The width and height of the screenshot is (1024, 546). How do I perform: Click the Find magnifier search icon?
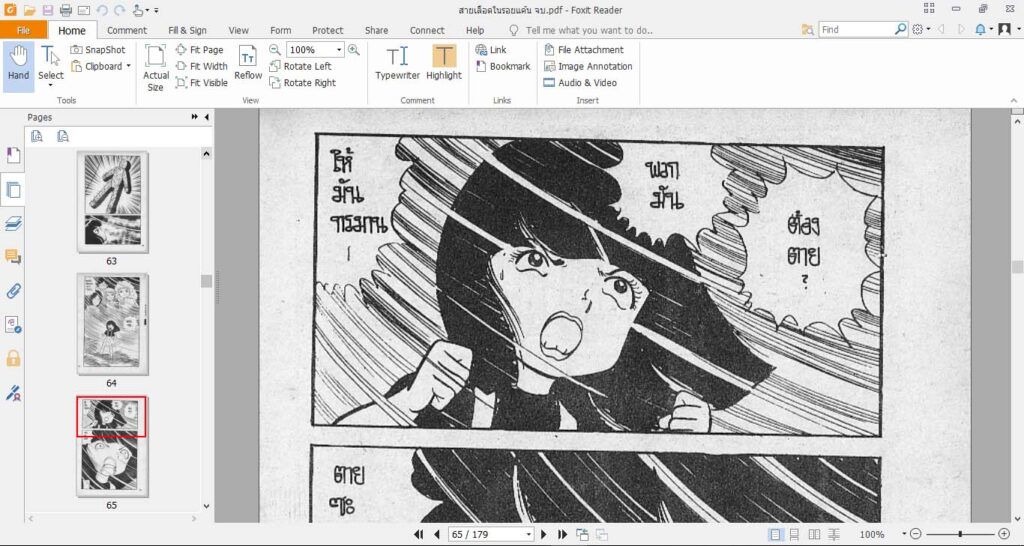pyautogui.click(x=901, y=29)
